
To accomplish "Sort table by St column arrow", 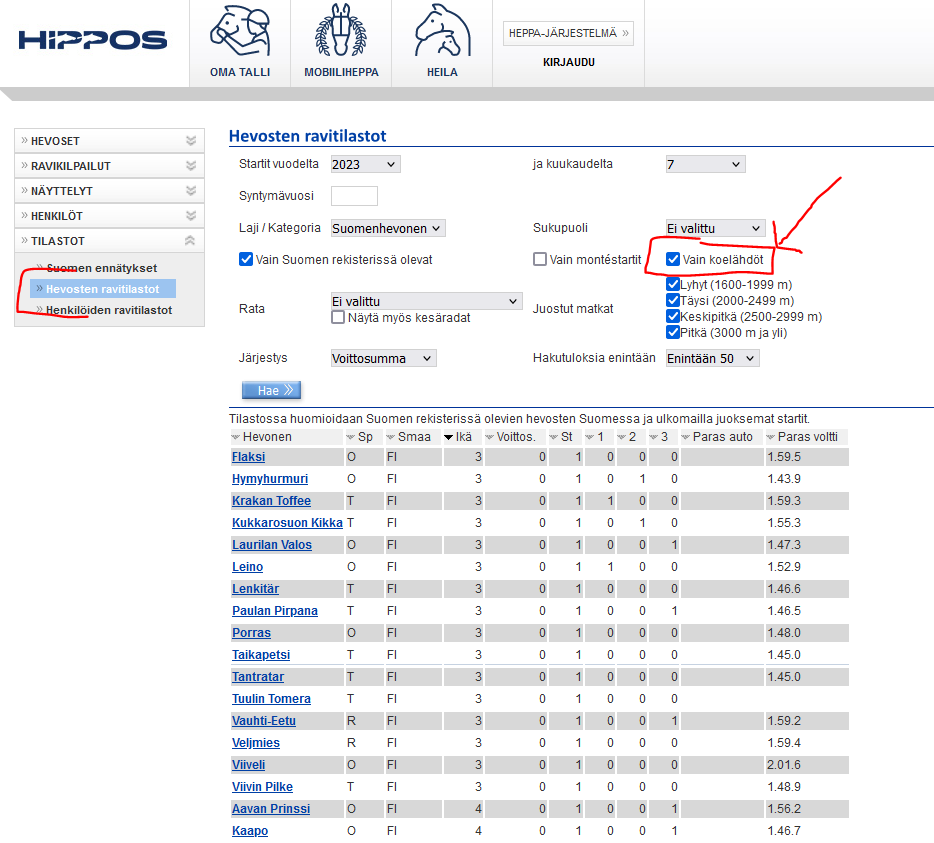I will 554,437.
